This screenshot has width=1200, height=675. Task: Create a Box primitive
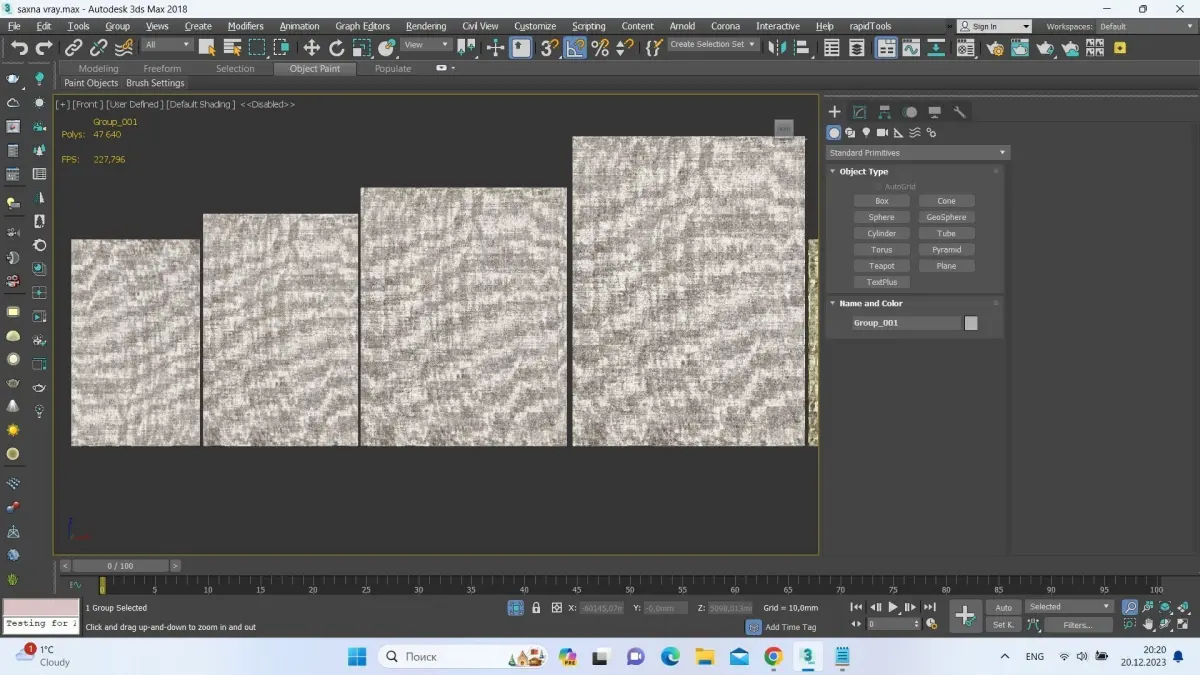tap(882, 201)
